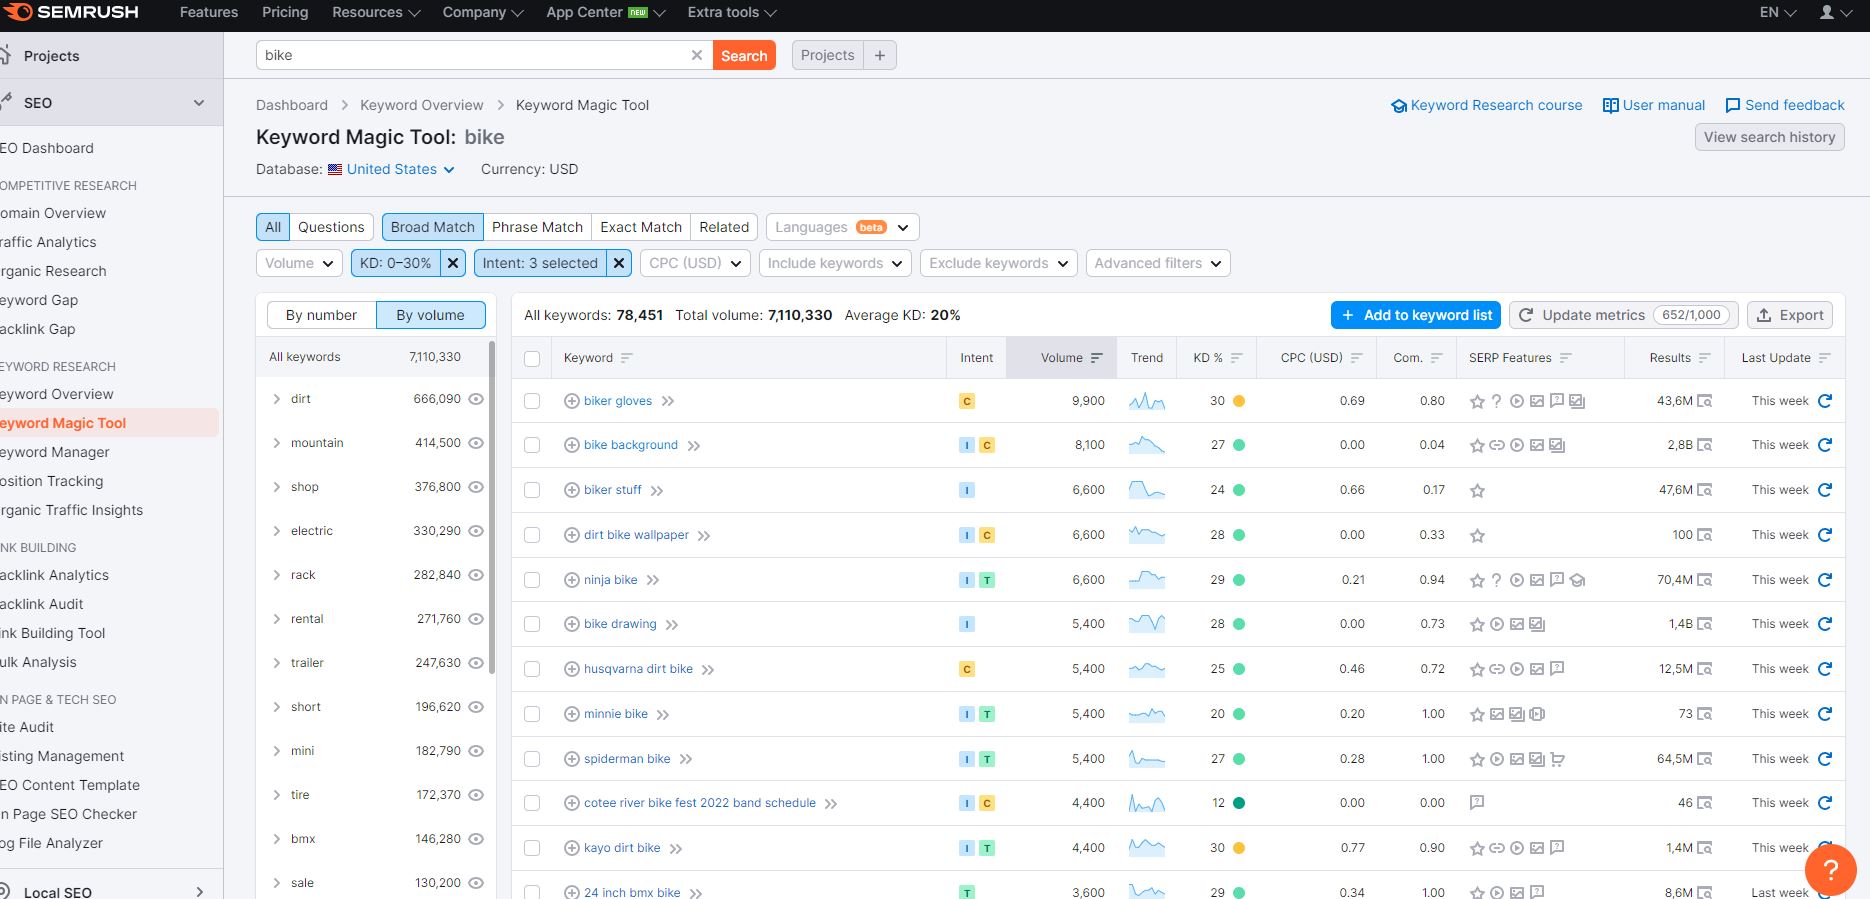Check the husqvarna dirt bike row checkbox
This screenshot has height=899, width=1870.
coord(532,669)
